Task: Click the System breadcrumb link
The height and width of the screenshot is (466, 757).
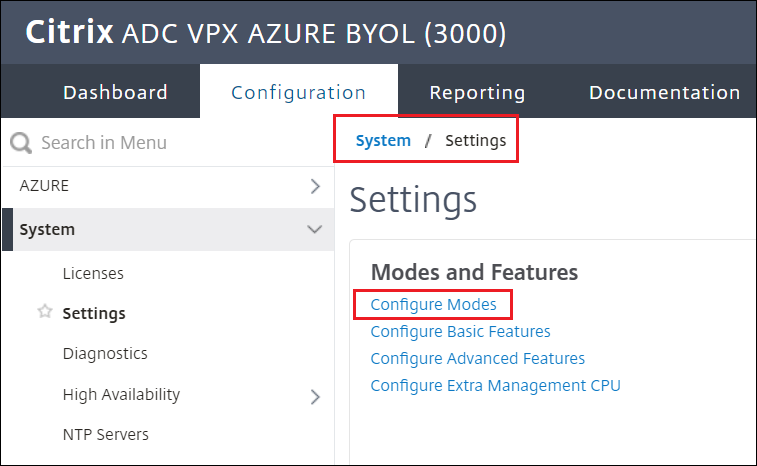Action: pos(383,141)
